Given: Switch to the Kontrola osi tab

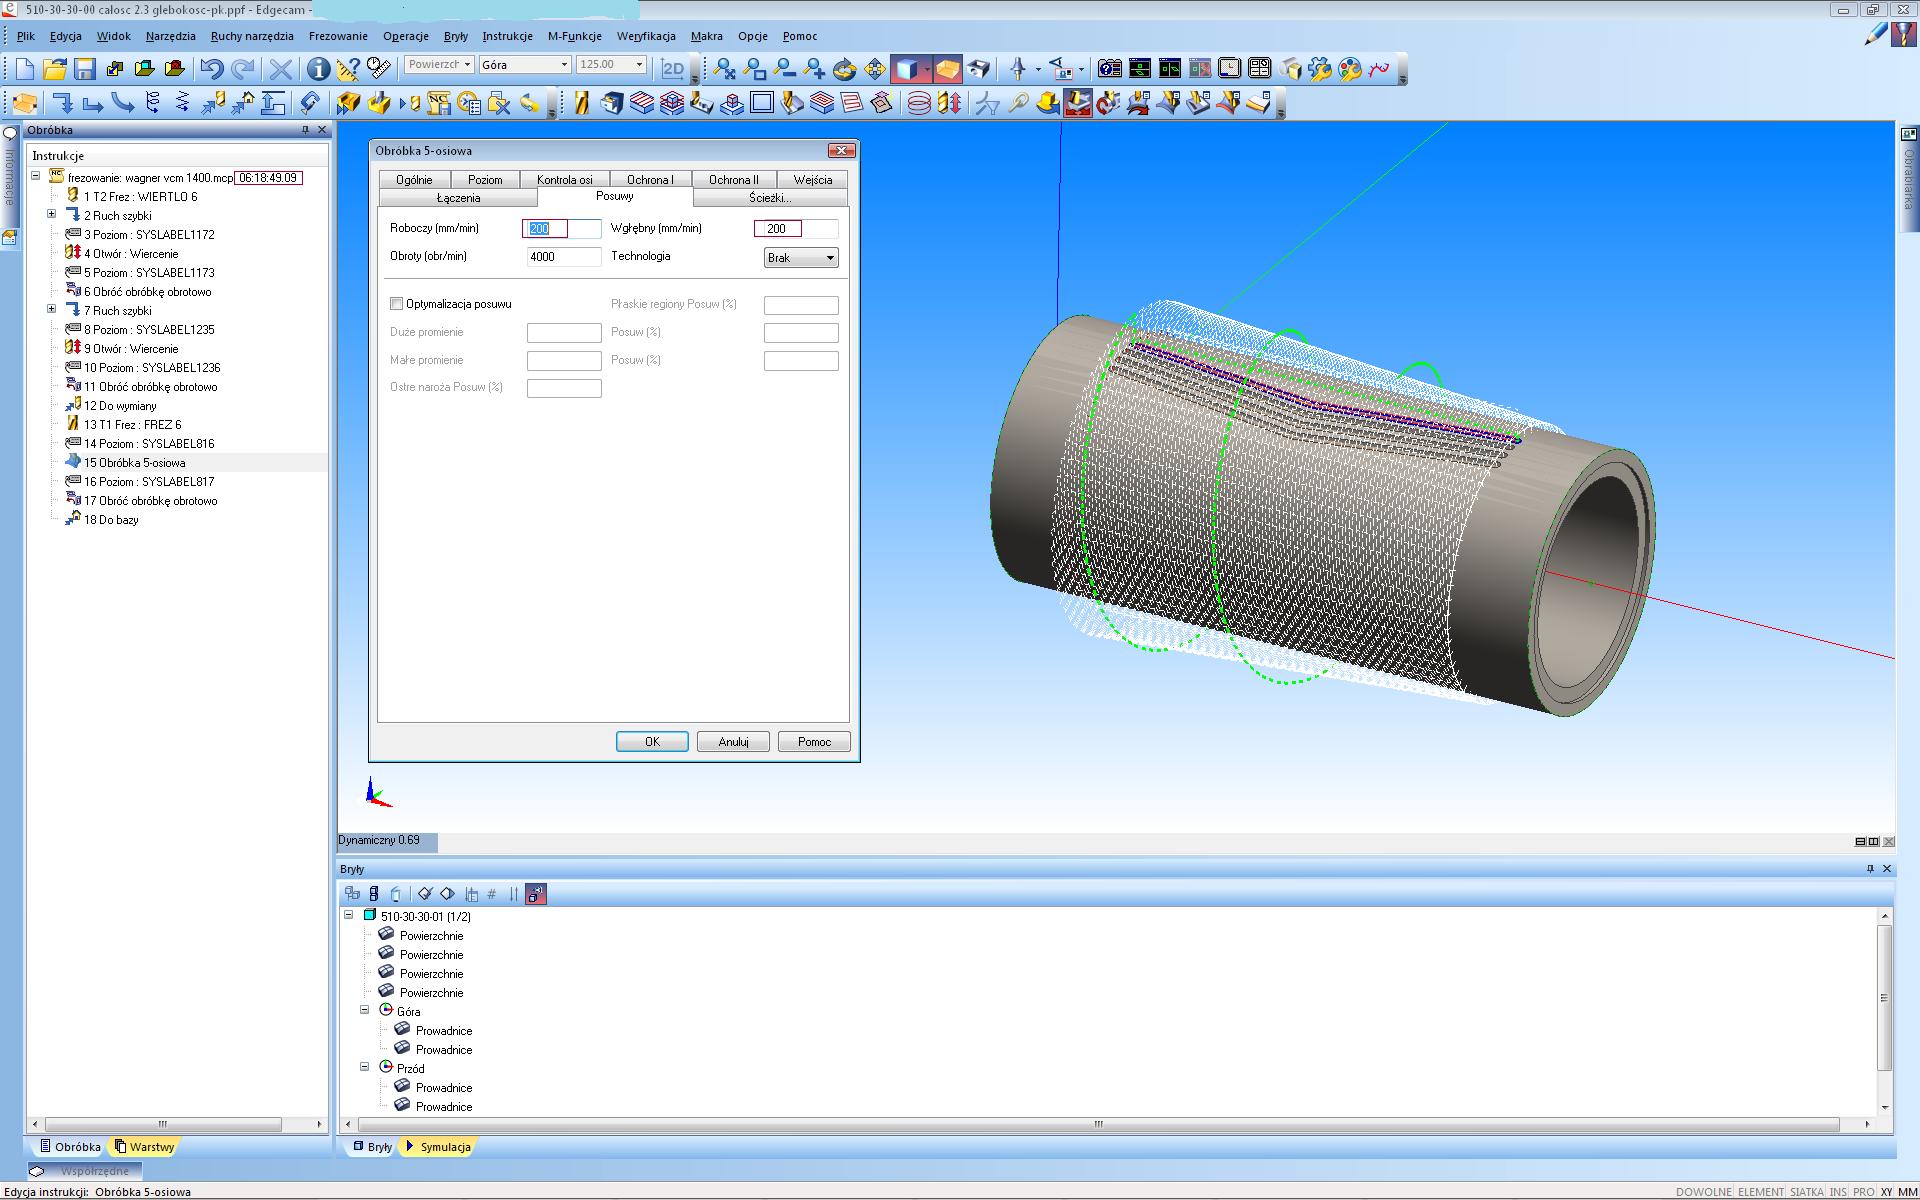Looking at the screenshot, I should click(564, 179).
